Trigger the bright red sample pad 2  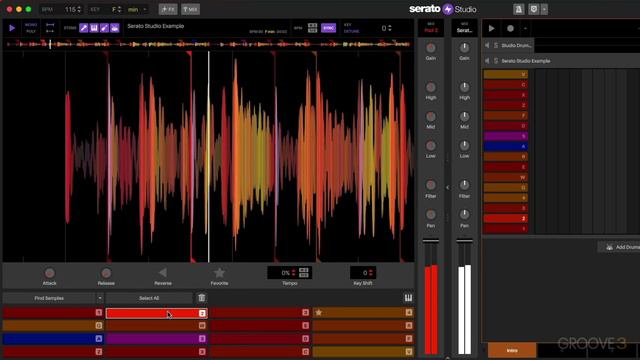click(x=157, y=313)
